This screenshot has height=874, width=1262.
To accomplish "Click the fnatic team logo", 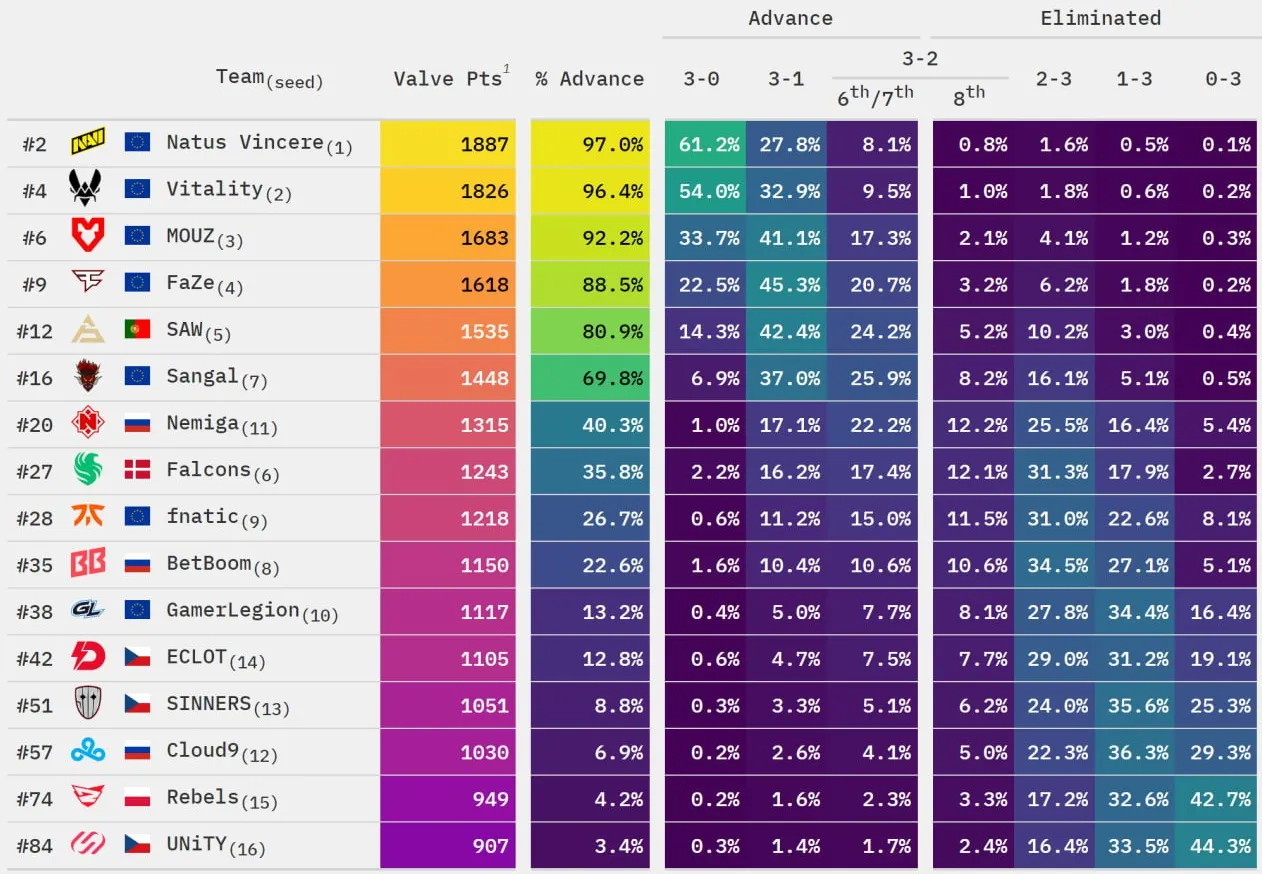I will [x=88, y=517].
